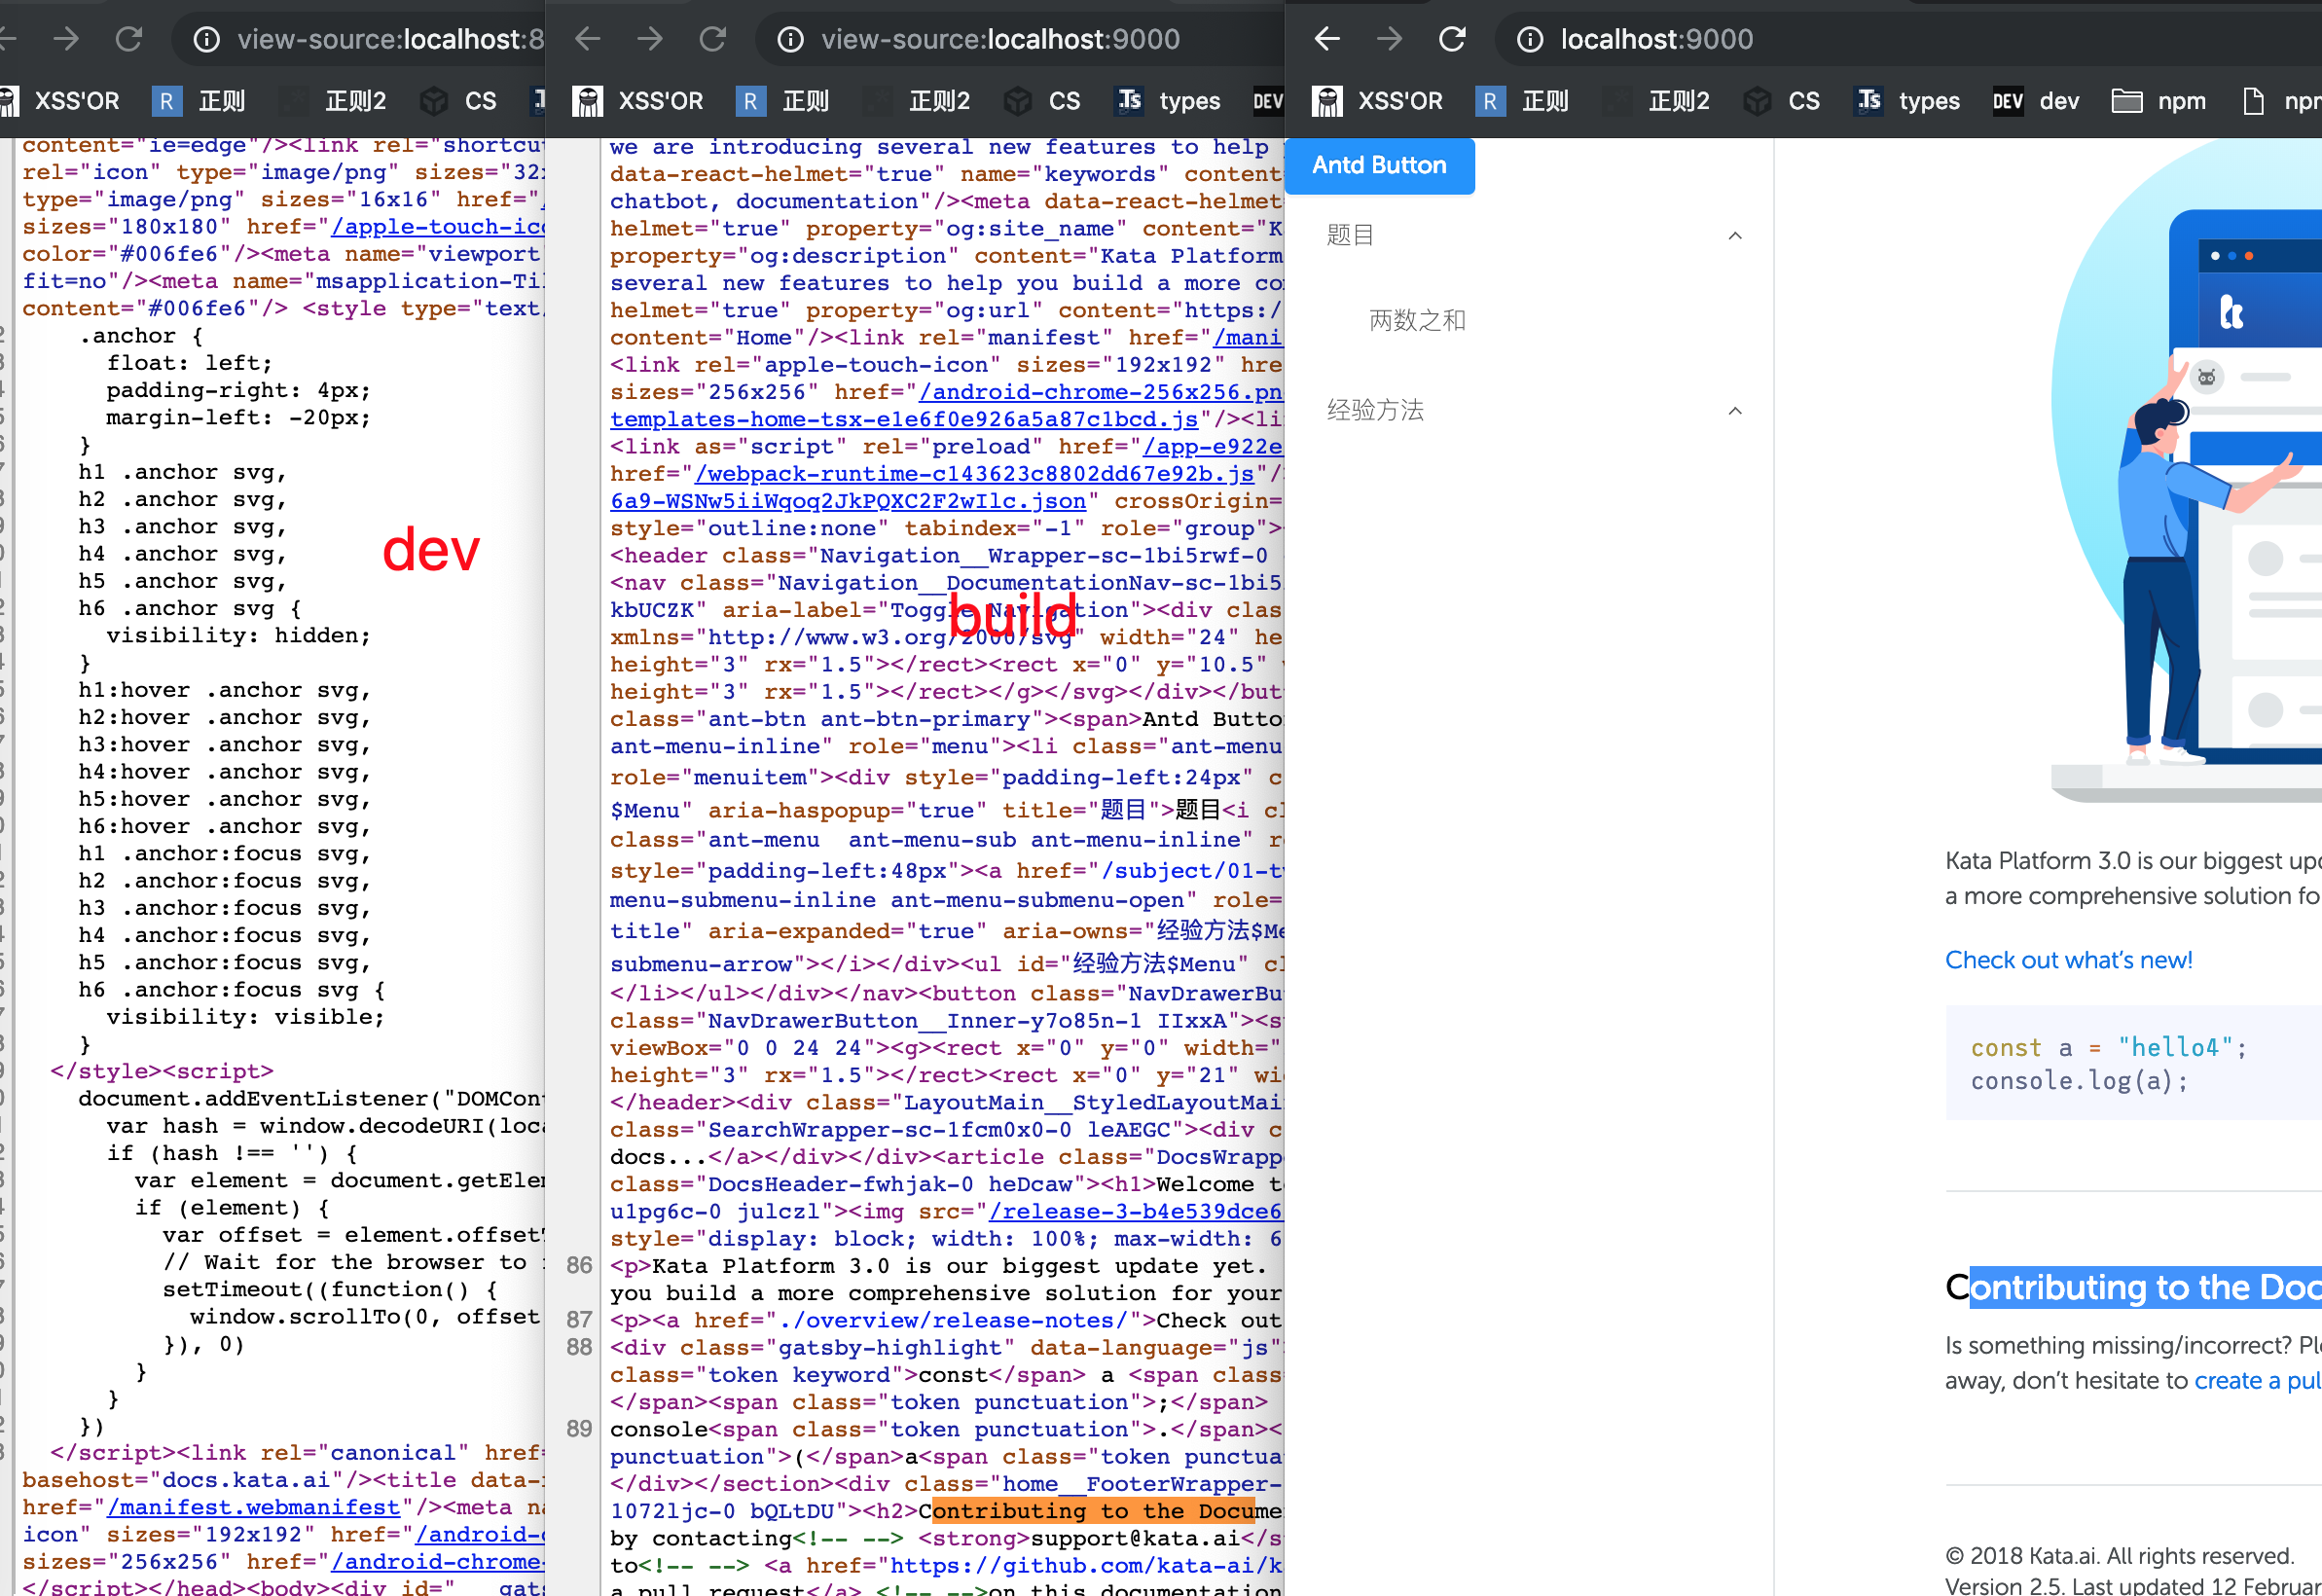The image size is (2322, 1596).
Task: Open the 正则2 bookmark in the middle window
Action: [x=916, y=101]
